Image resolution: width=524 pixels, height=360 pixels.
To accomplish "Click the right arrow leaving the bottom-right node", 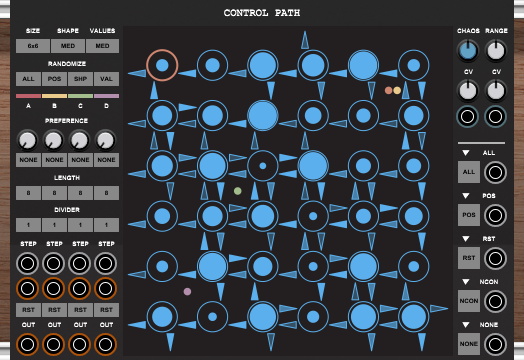I will (439, 308).
